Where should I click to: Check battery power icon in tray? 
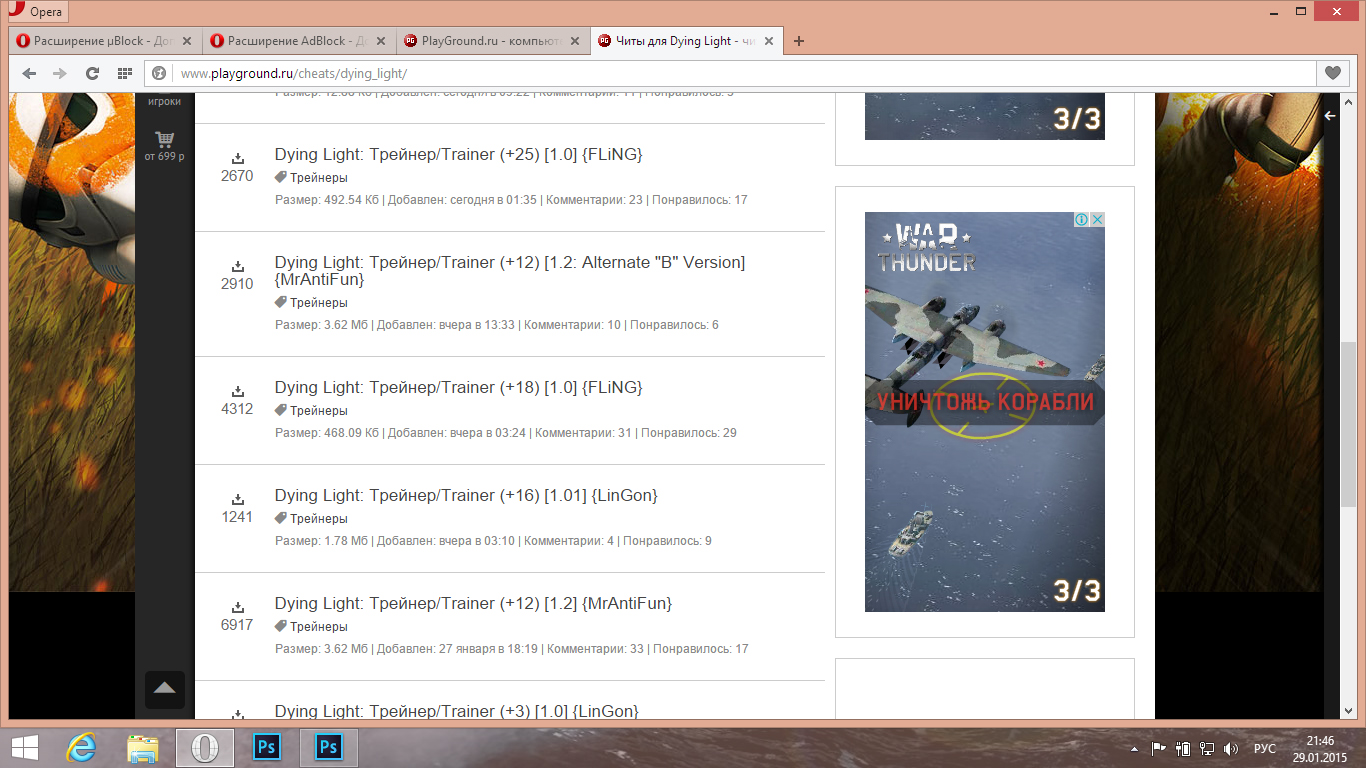pyautogui.click(x=1183, y=748)
